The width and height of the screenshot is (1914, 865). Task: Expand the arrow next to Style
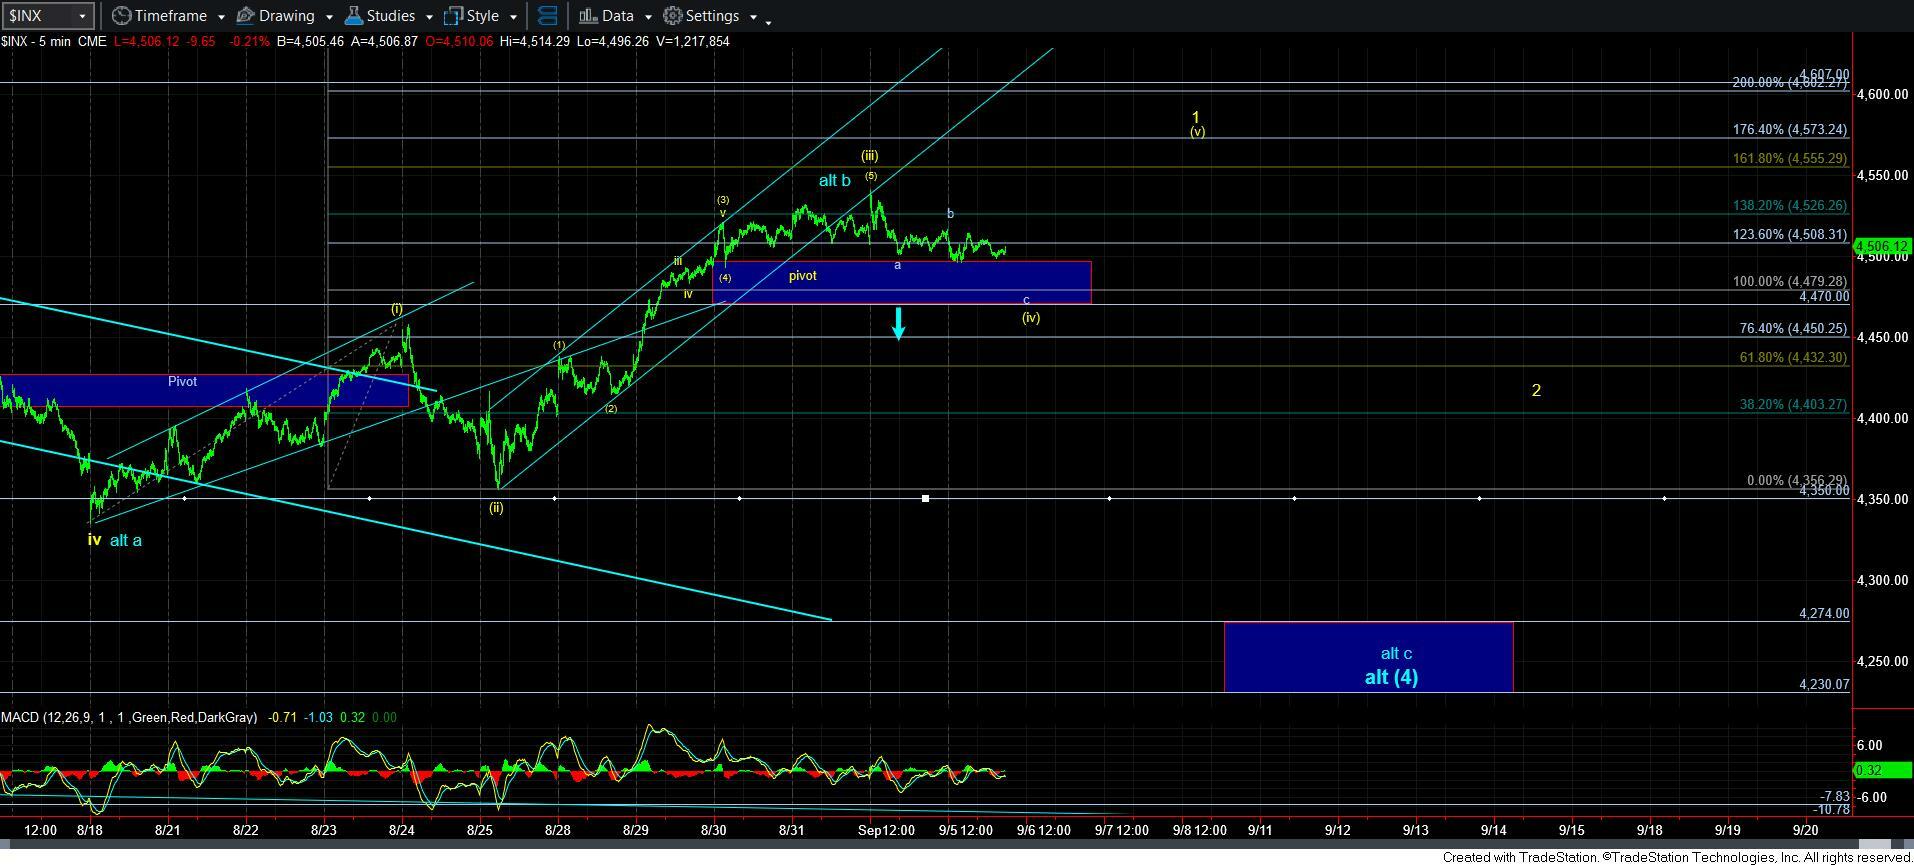point(513,17)
